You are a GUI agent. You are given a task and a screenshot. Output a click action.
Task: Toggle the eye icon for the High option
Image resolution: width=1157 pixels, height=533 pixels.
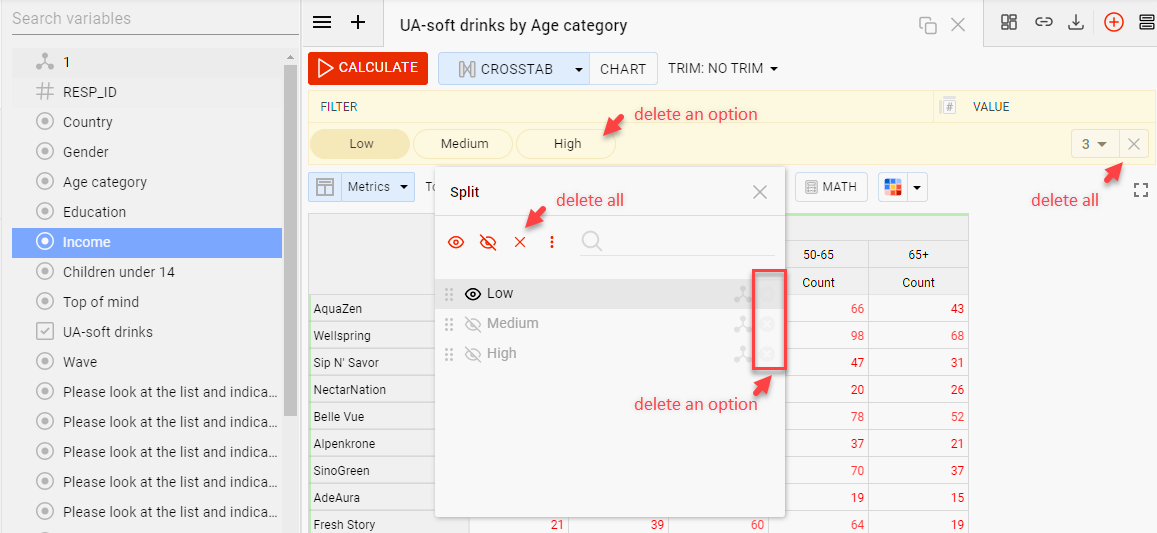coord(473,354)
